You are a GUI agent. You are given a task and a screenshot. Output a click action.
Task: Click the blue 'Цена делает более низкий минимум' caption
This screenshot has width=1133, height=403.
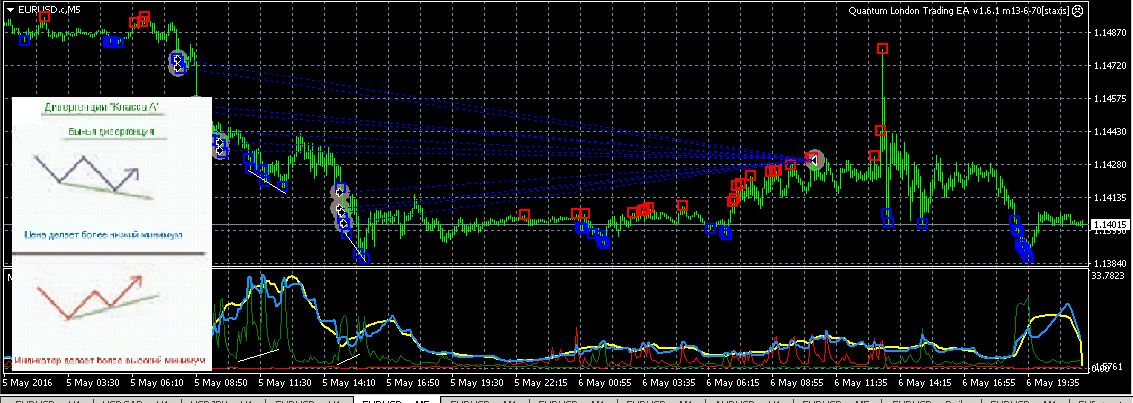(102, 235)
